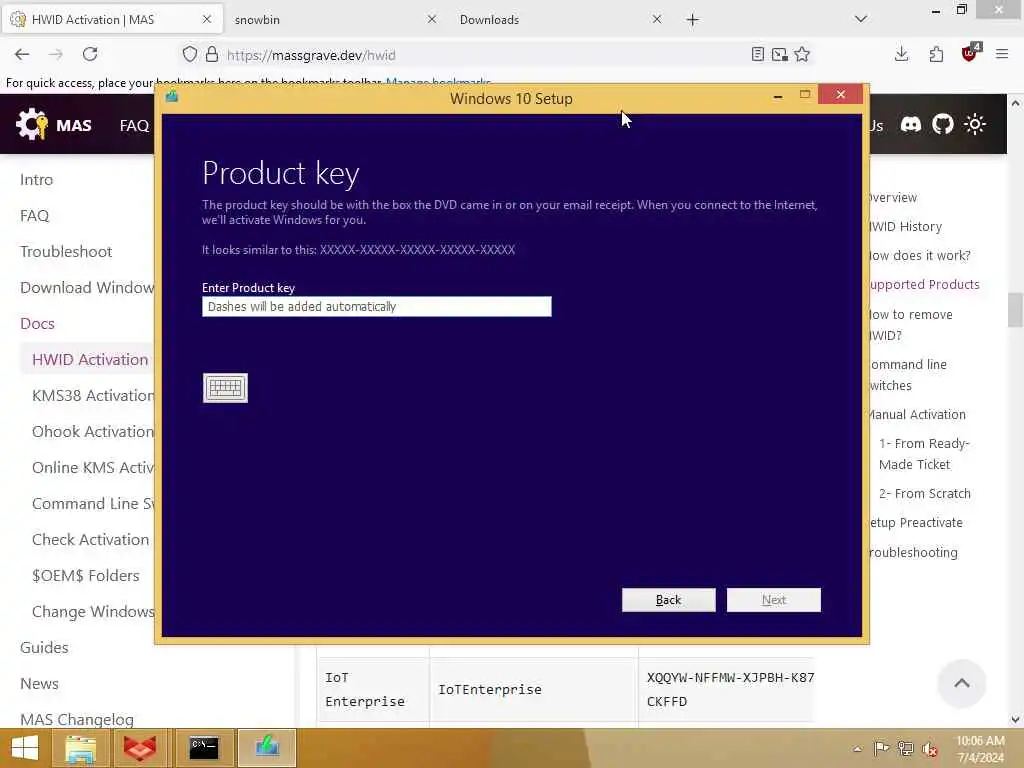Open the uBlock Origin extension icon

click(970, 54)
